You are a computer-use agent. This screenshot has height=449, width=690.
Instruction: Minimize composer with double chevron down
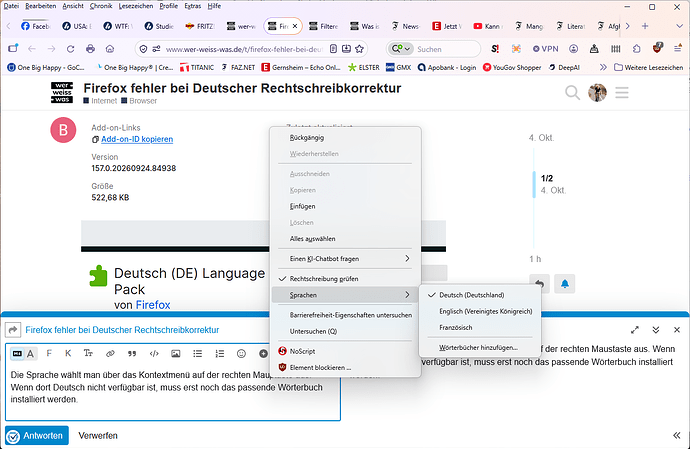pos(656,330)
